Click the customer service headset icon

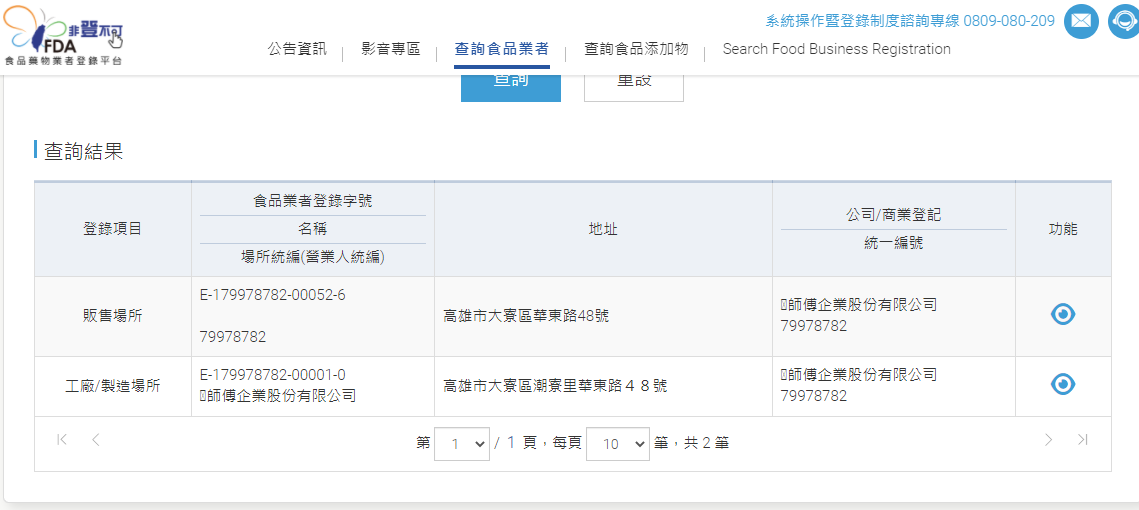coord(1125,21)
